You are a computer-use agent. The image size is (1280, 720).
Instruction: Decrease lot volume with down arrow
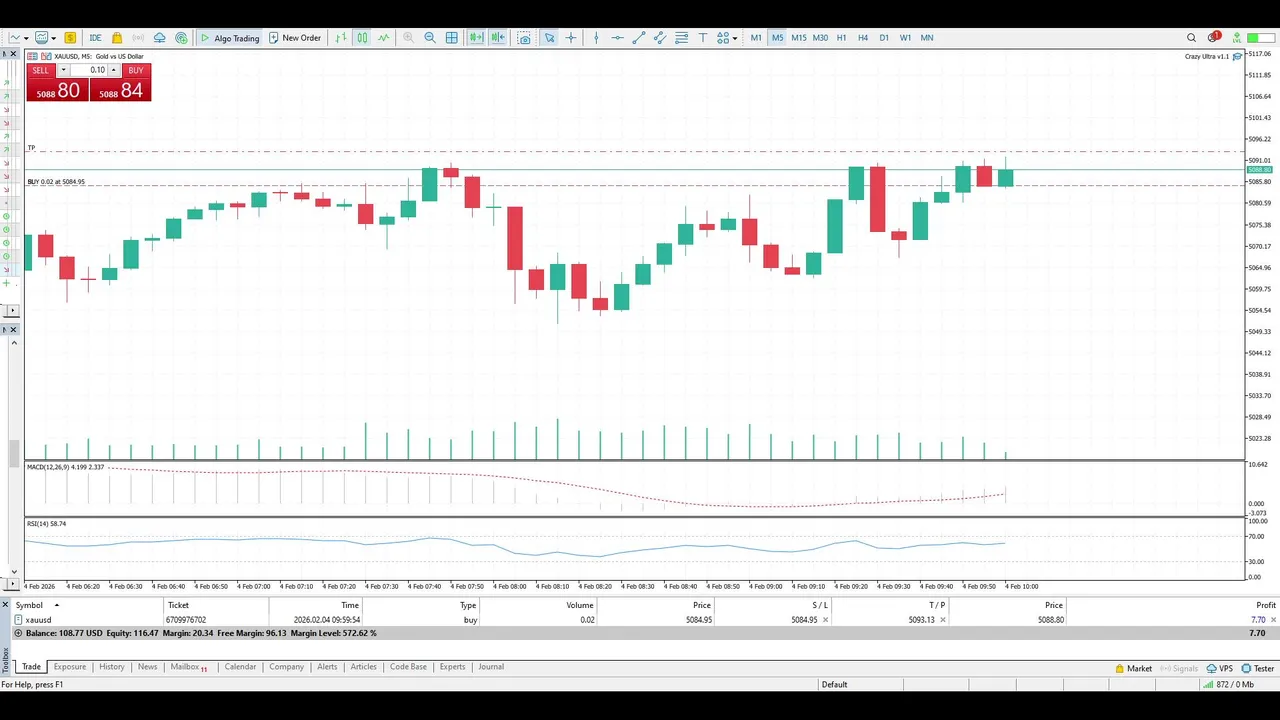[63, 70]
